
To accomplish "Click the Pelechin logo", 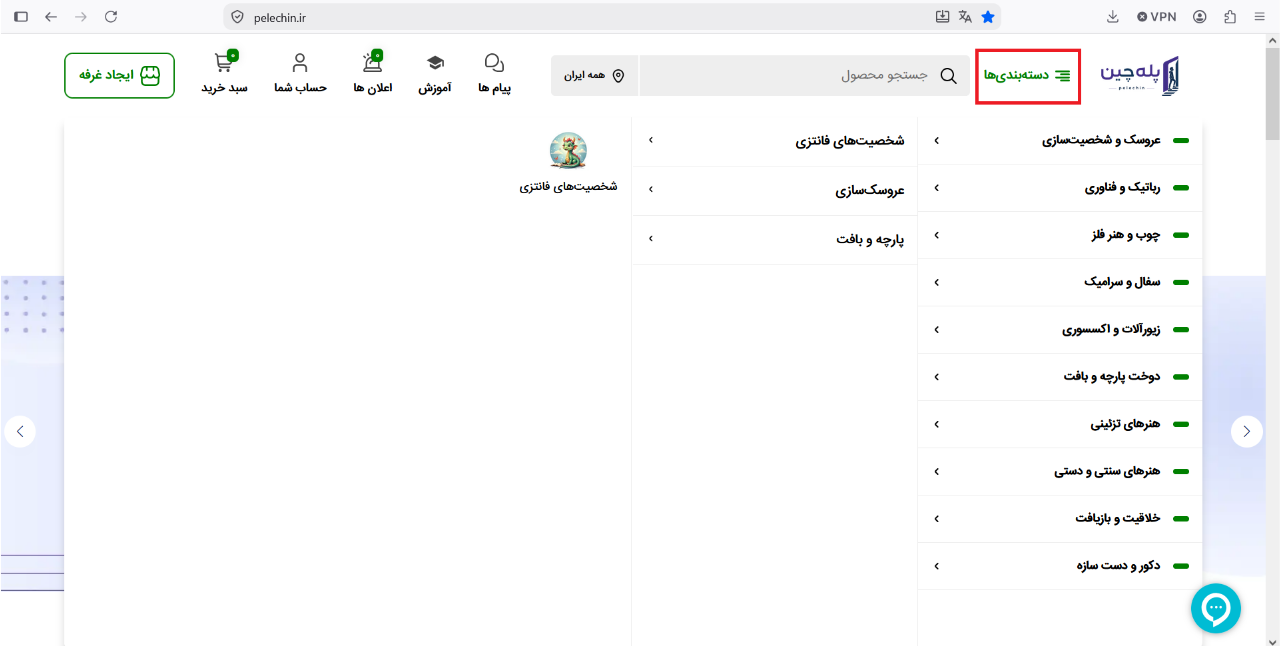I will click(x=1141, y=76).
